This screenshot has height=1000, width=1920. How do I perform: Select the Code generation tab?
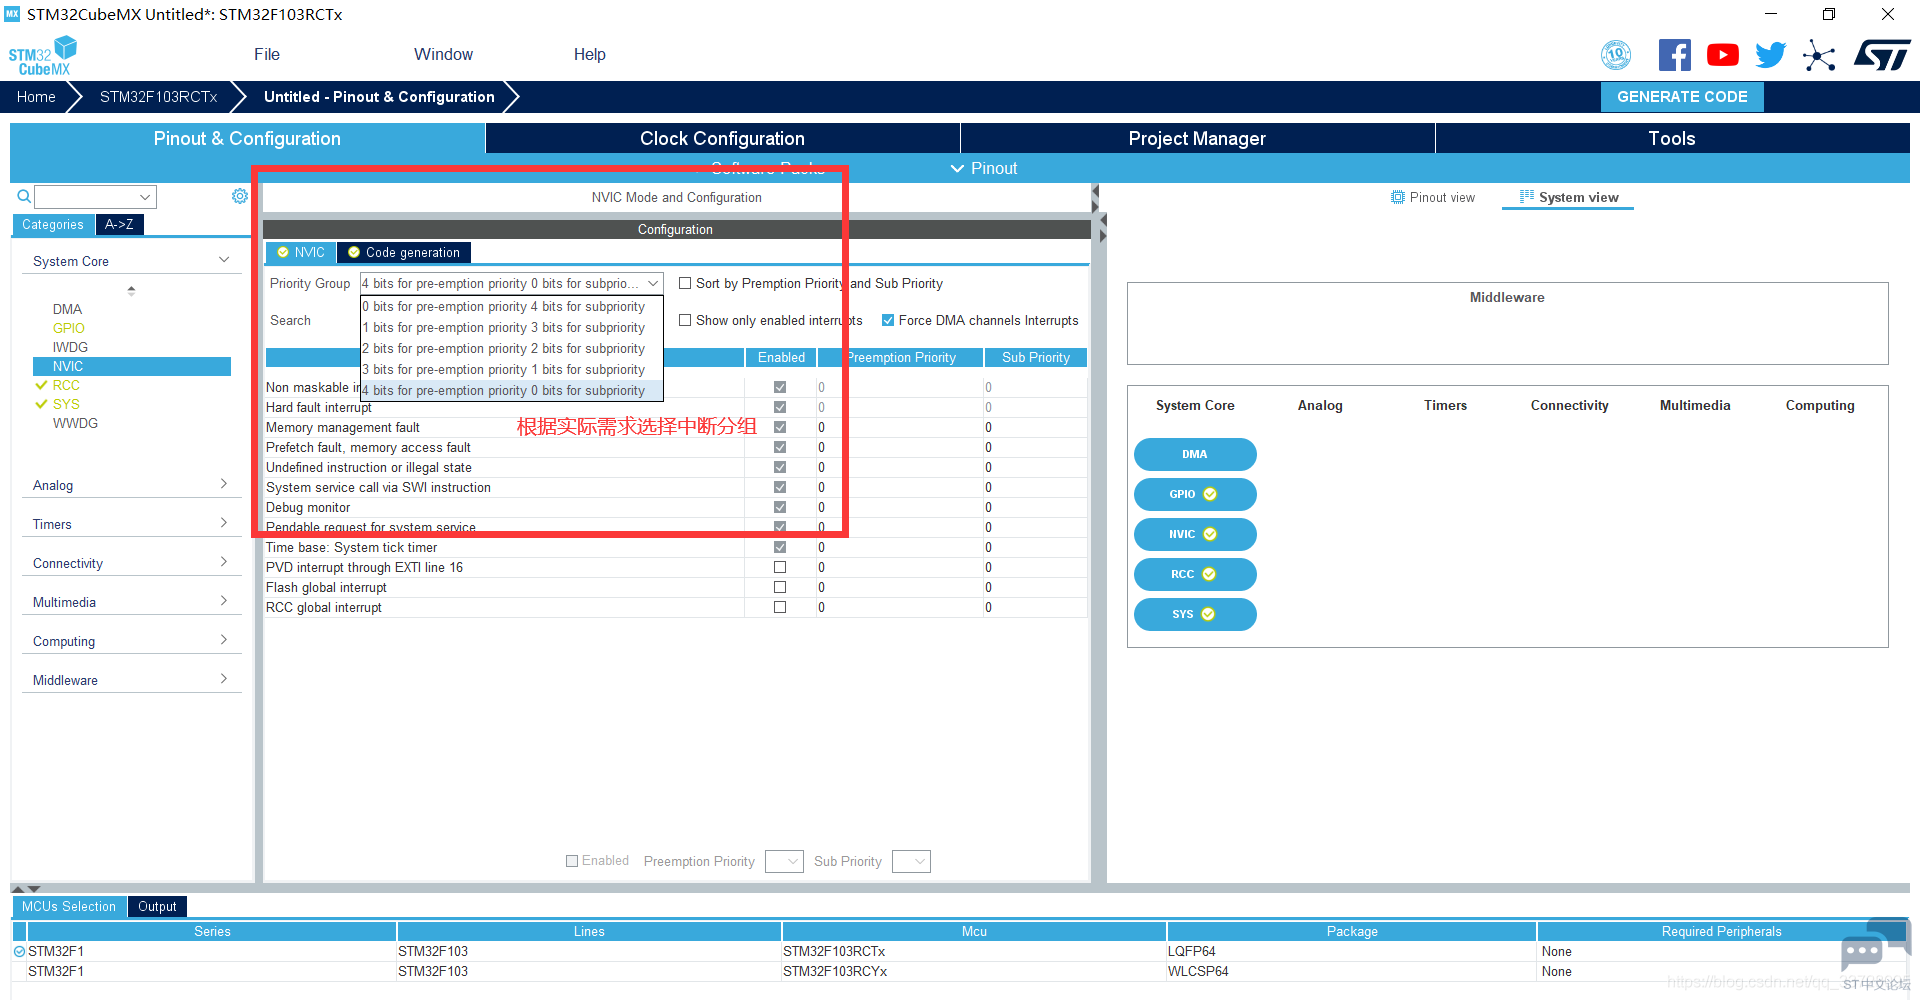pos(404,252)
